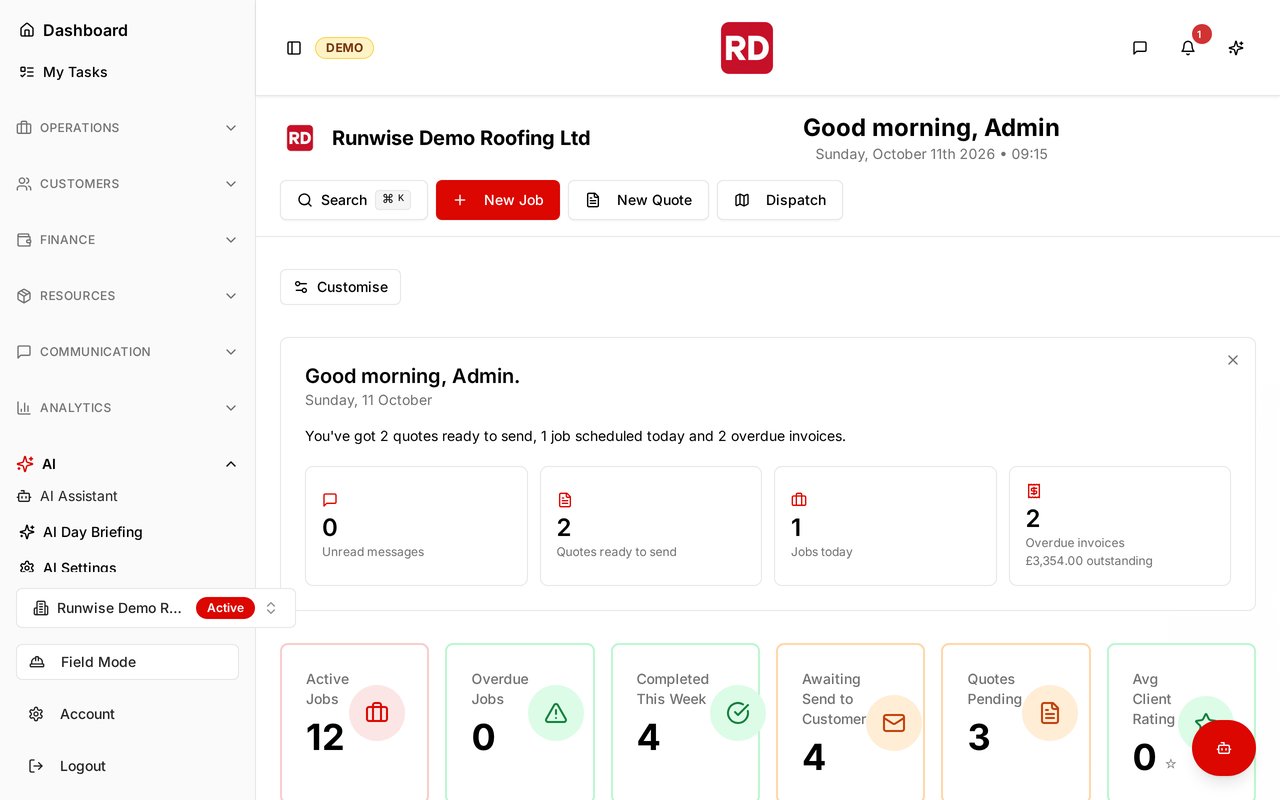Click the red New Job button
This screenshot has height=800, width=1280.
click(x=498, y=200)
